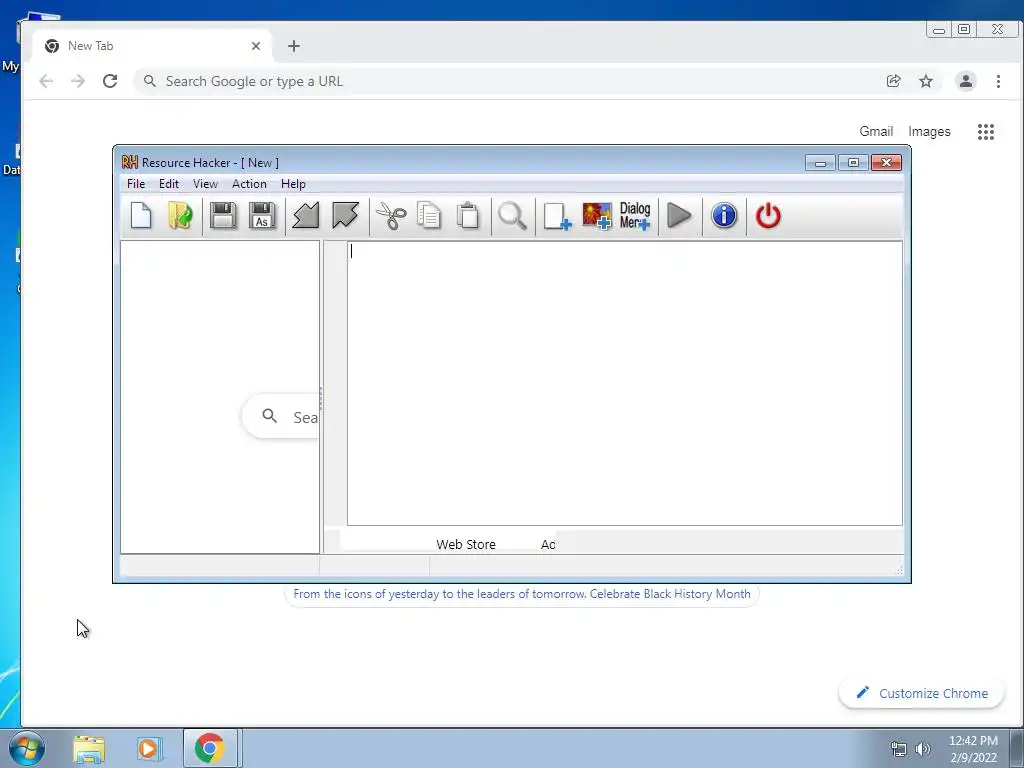Open the Action menu
Viewport: 1024px width, 768px height.
[249, 184]
